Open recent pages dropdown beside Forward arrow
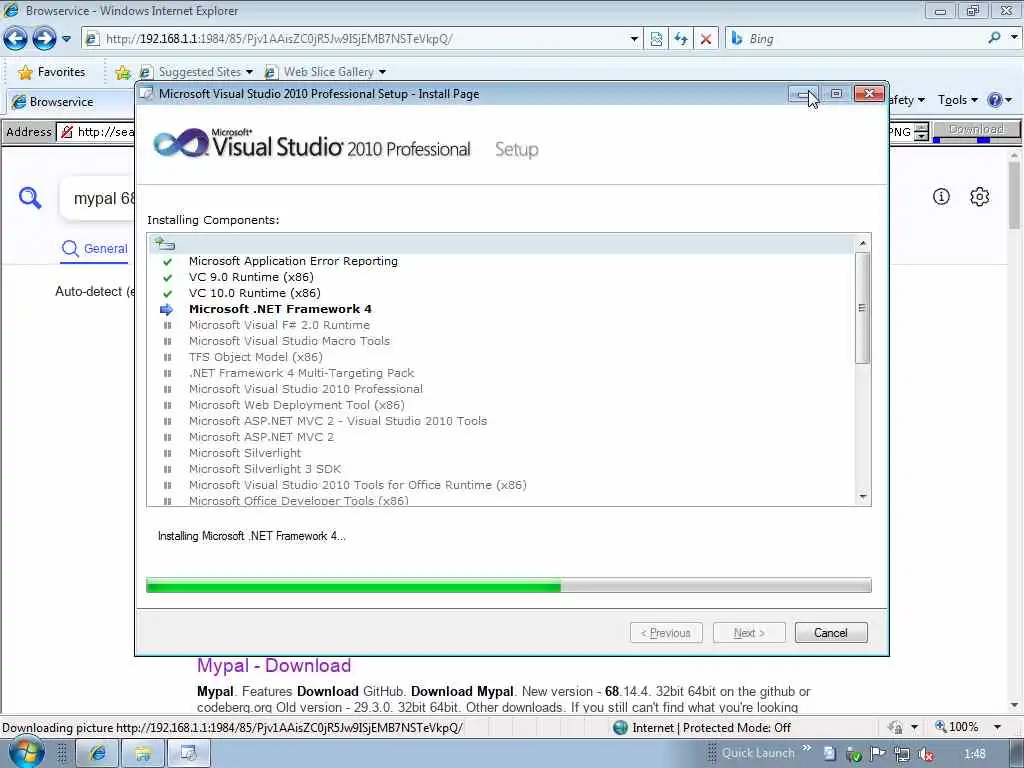This screenshot has width=1024, height=768. (66, 39)
